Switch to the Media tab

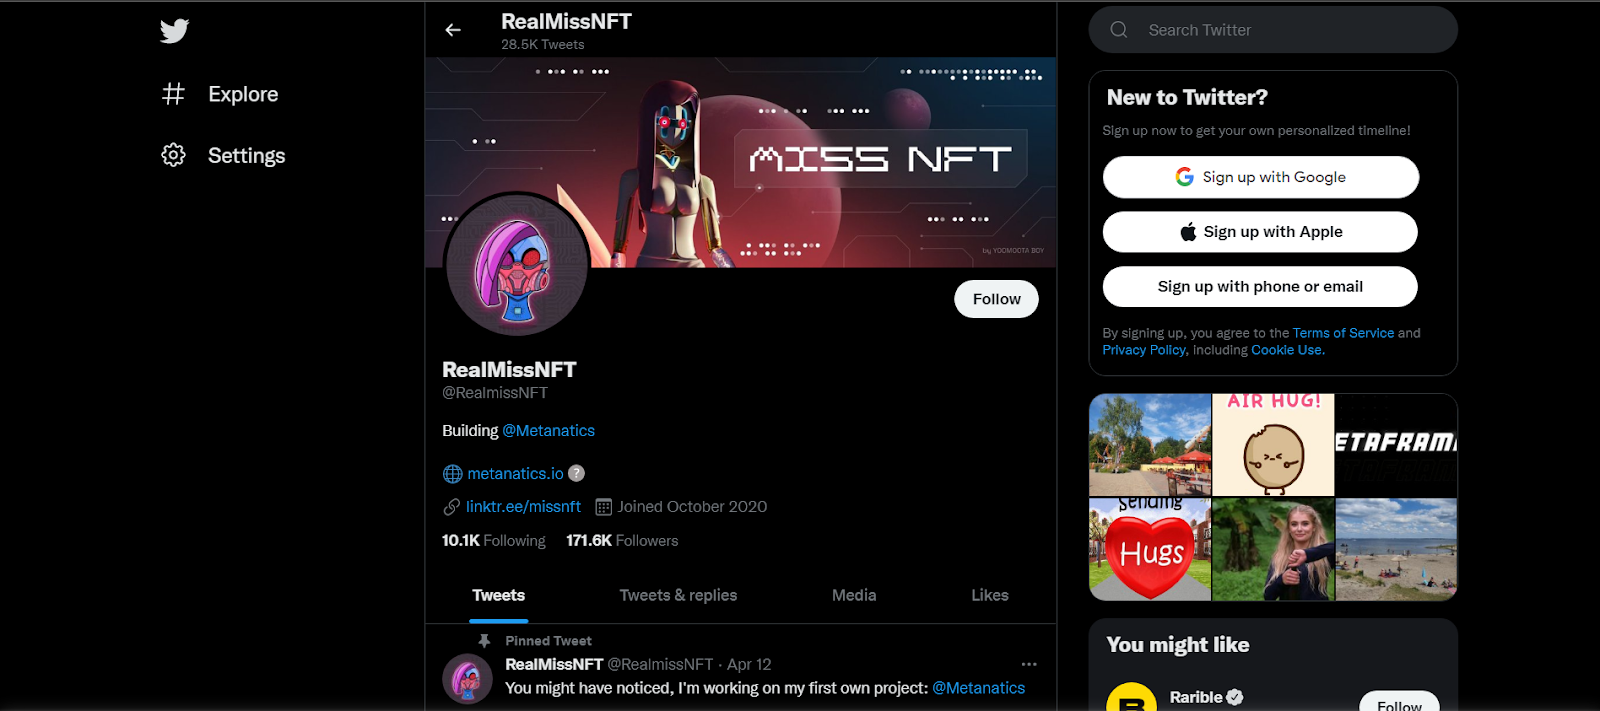coord(854,595)
